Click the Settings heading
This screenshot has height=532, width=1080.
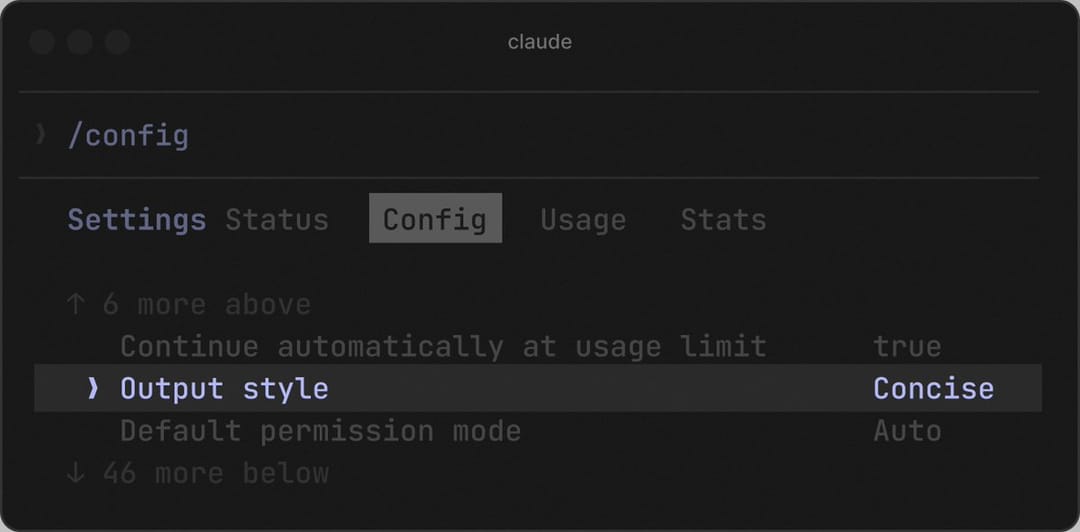click(137, 220)
